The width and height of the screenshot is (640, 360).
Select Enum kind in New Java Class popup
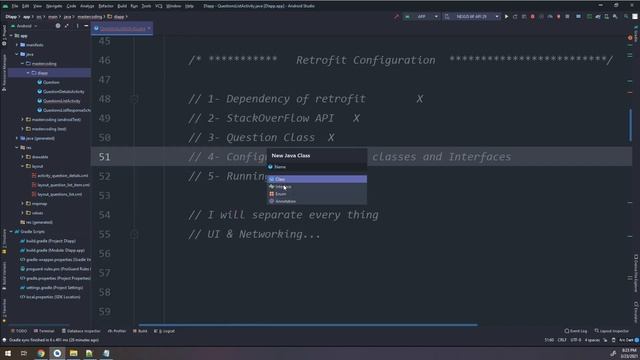click(317, 194)
